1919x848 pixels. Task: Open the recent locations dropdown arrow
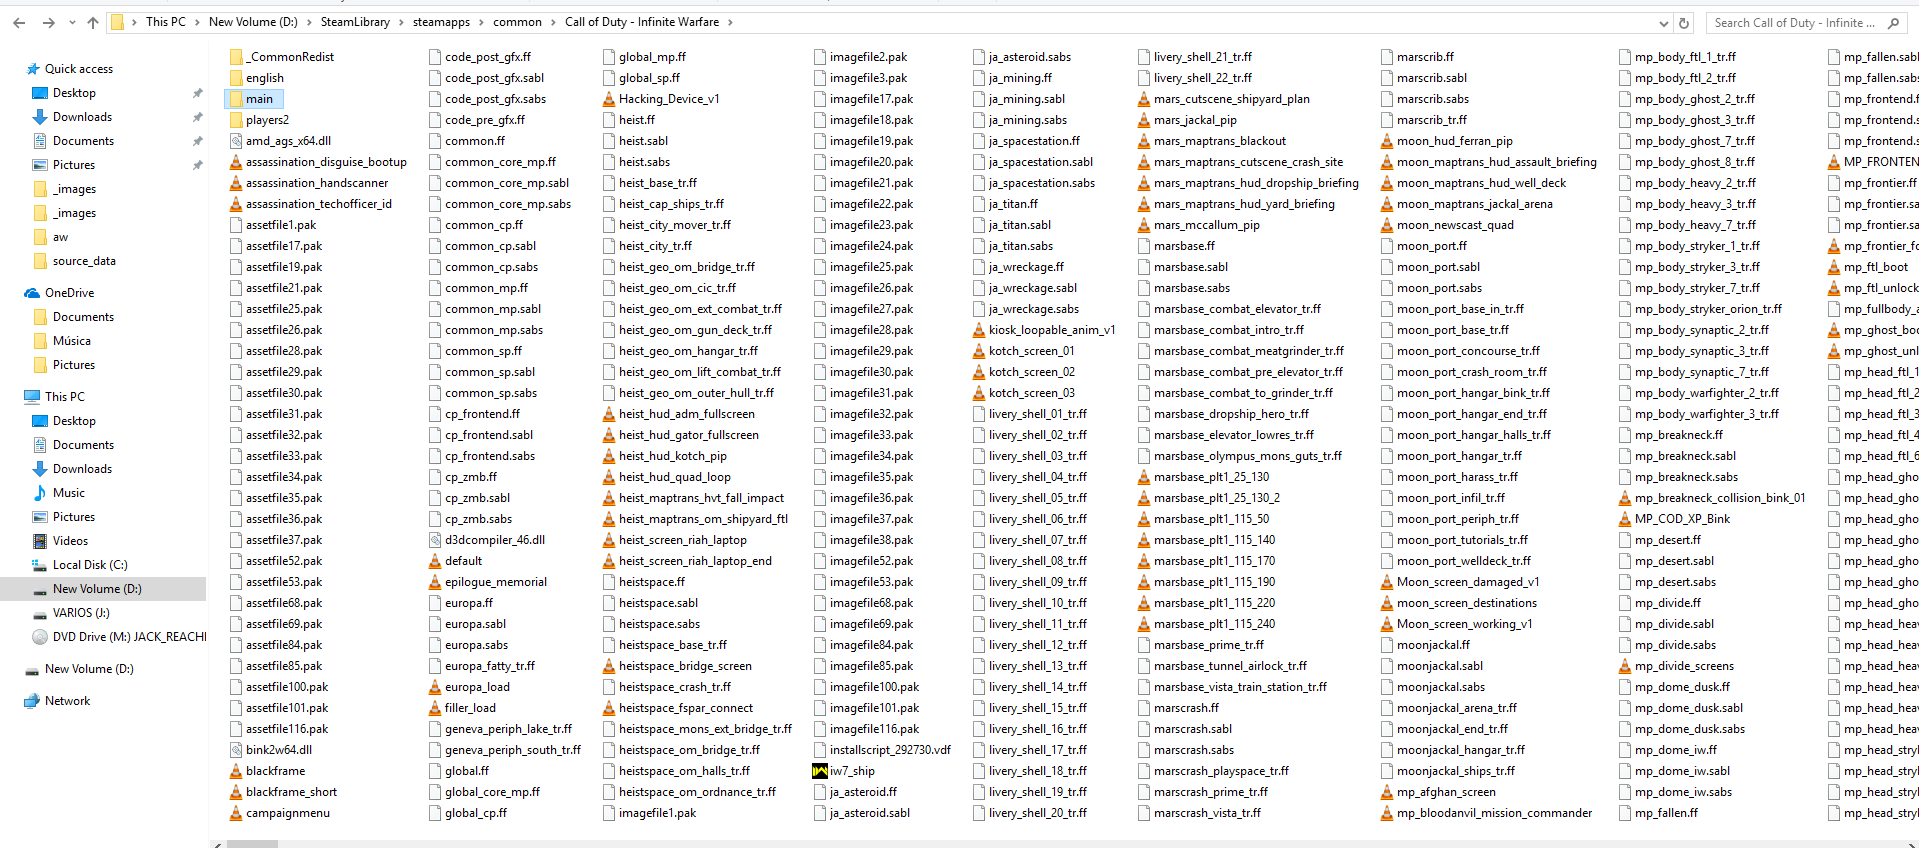[x=72, y=22]
